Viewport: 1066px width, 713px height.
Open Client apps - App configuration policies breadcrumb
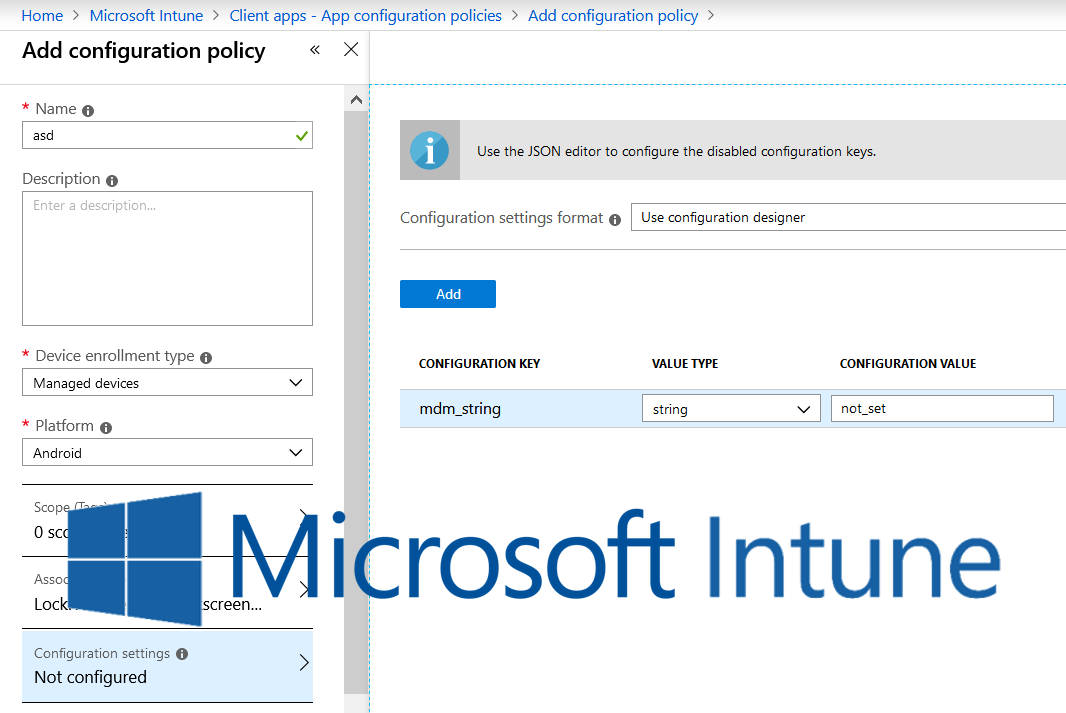click(366, 16)
